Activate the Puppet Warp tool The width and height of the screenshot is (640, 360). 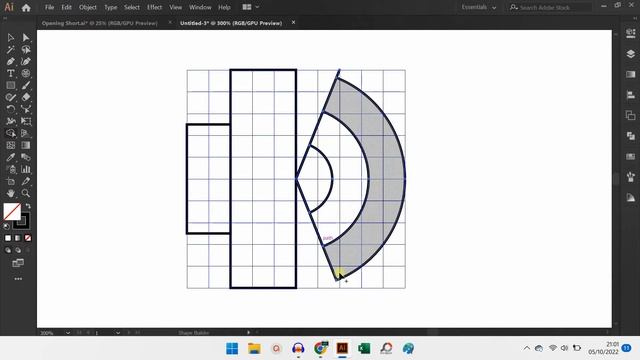11,121
